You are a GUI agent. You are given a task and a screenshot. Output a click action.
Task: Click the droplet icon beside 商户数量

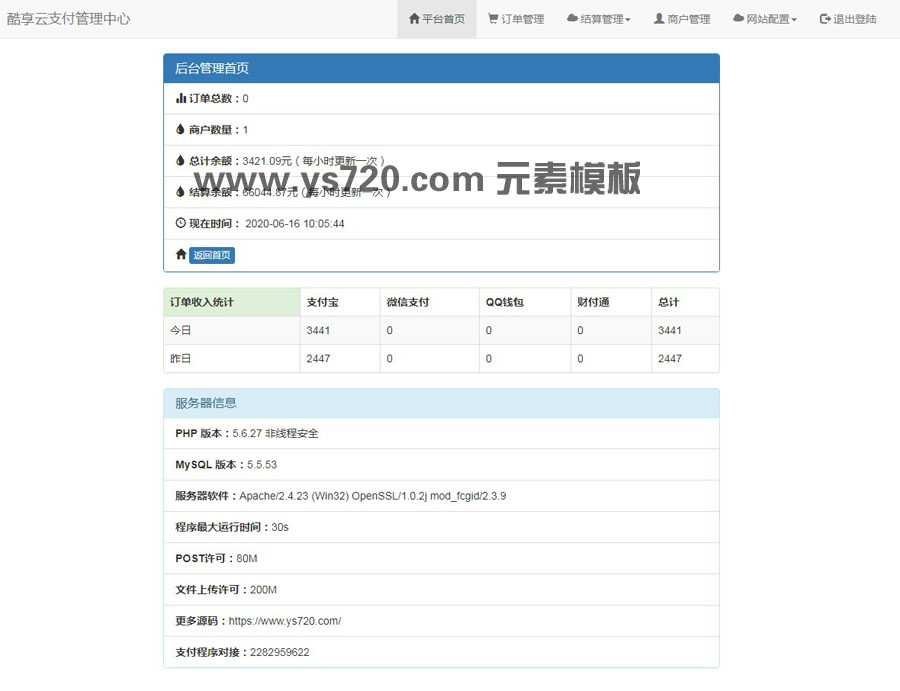click(x=180, y=129)
